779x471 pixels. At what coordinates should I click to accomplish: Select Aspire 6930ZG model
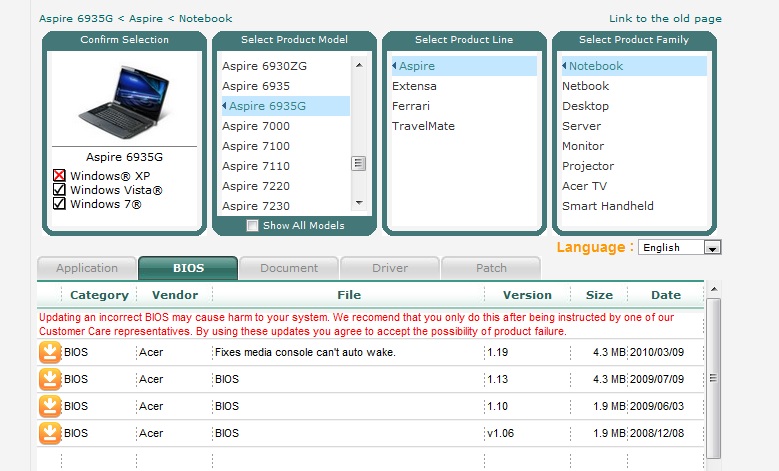tap(286, 66)
